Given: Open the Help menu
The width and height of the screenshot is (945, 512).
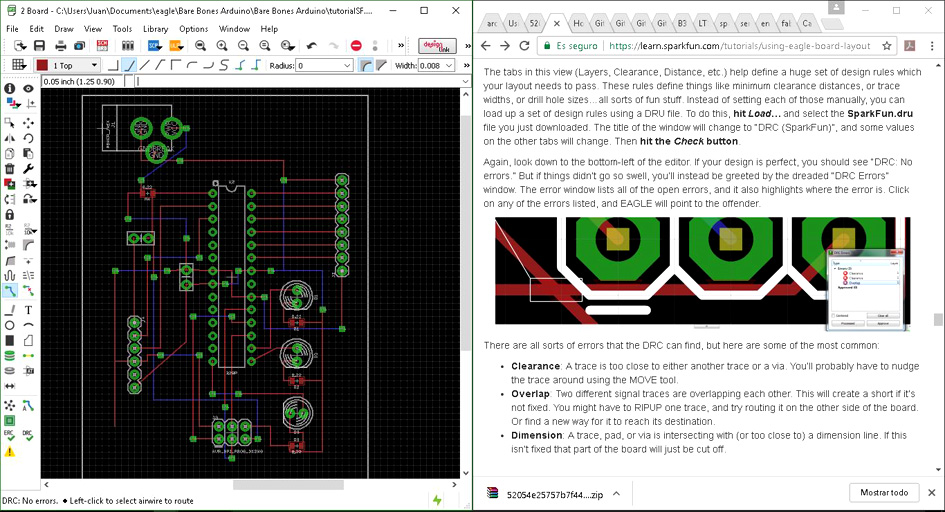Looking at the screenshot, I should [x=269, y=29].
